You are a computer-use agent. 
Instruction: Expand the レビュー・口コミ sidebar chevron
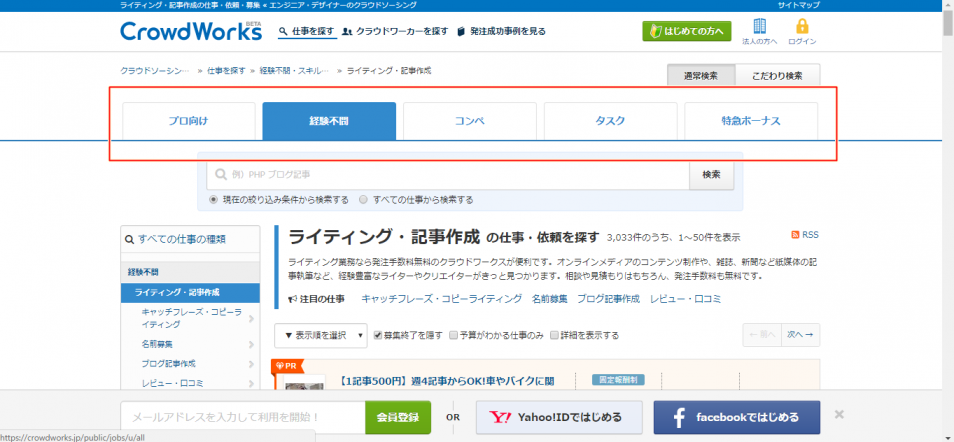point(251,384)
